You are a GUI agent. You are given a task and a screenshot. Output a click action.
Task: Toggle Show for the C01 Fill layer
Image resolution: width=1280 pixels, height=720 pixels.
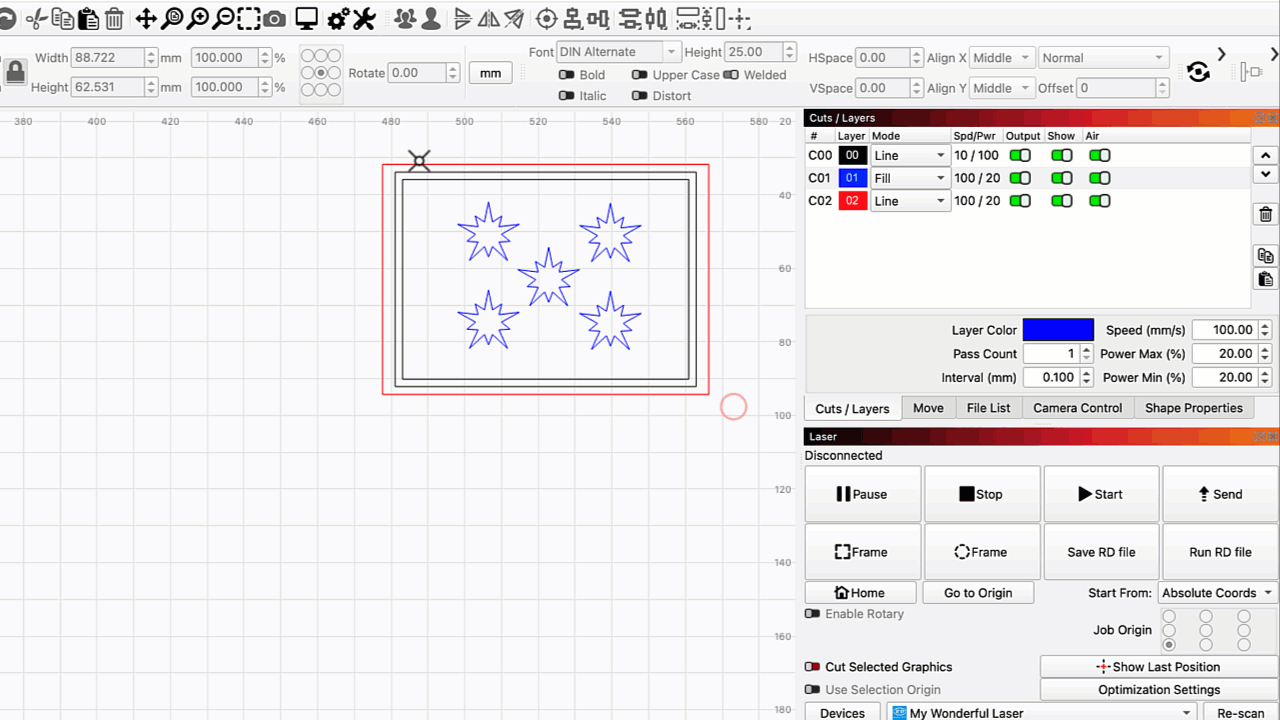1061,178
